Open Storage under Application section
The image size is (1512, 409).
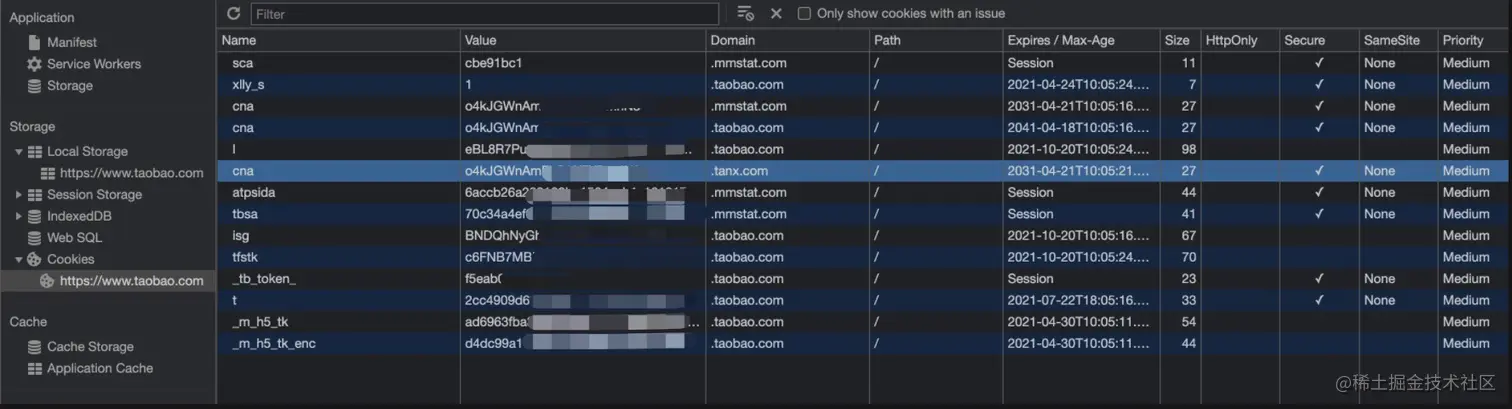pos(70,86)
